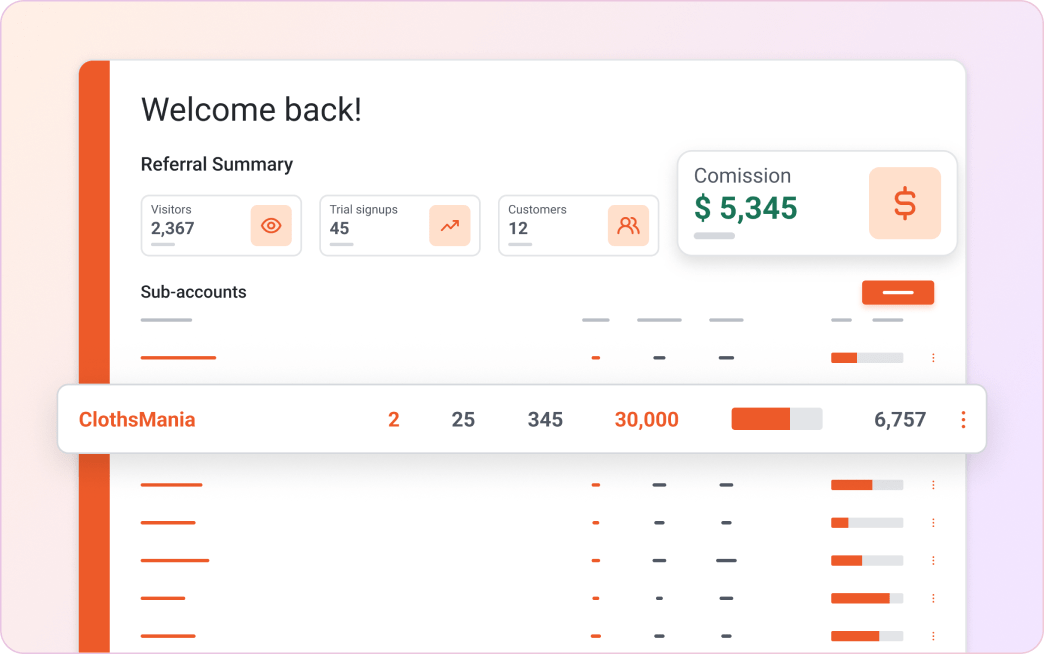Open three-dot menu on the last sub-account row
The image size is (1044, 654).
pyautogui.click(x=933, y=636)
